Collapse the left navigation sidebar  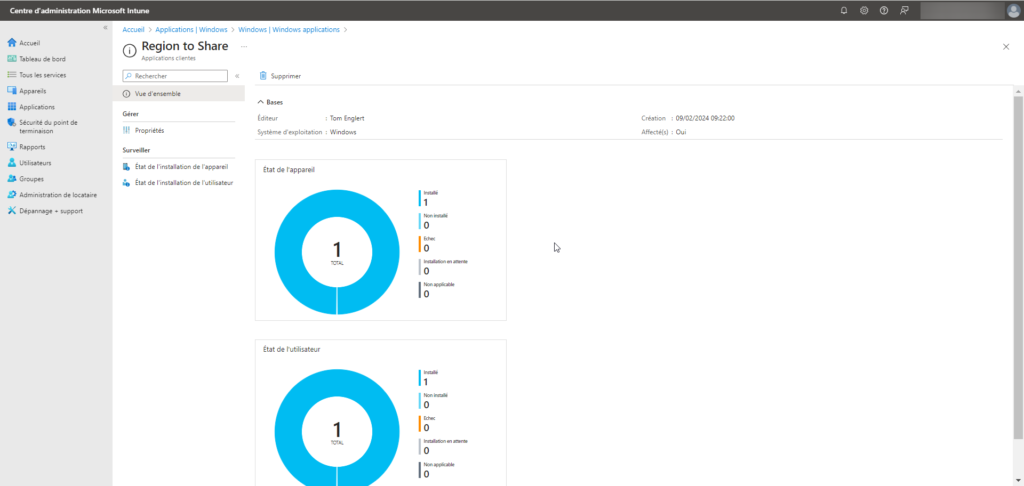[105, 27]
